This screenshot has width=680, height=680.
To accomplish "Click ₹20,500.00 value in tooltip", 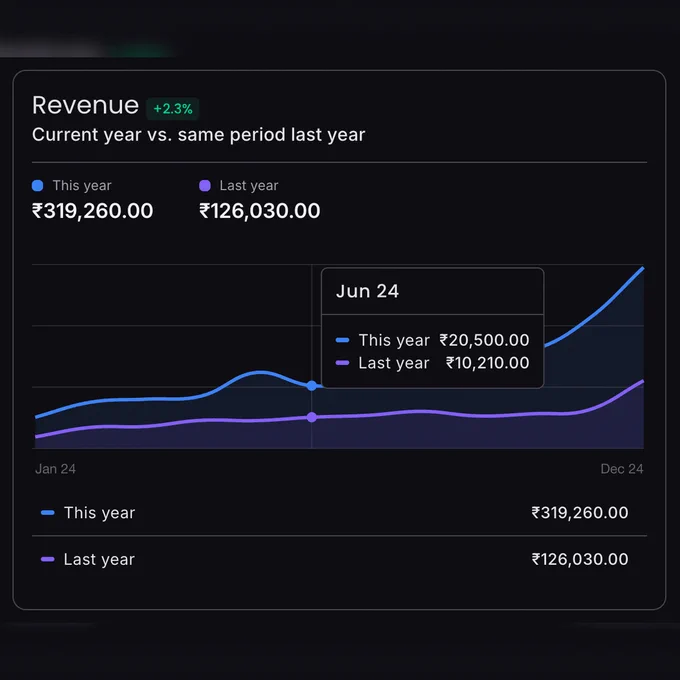I will (484, 340).
